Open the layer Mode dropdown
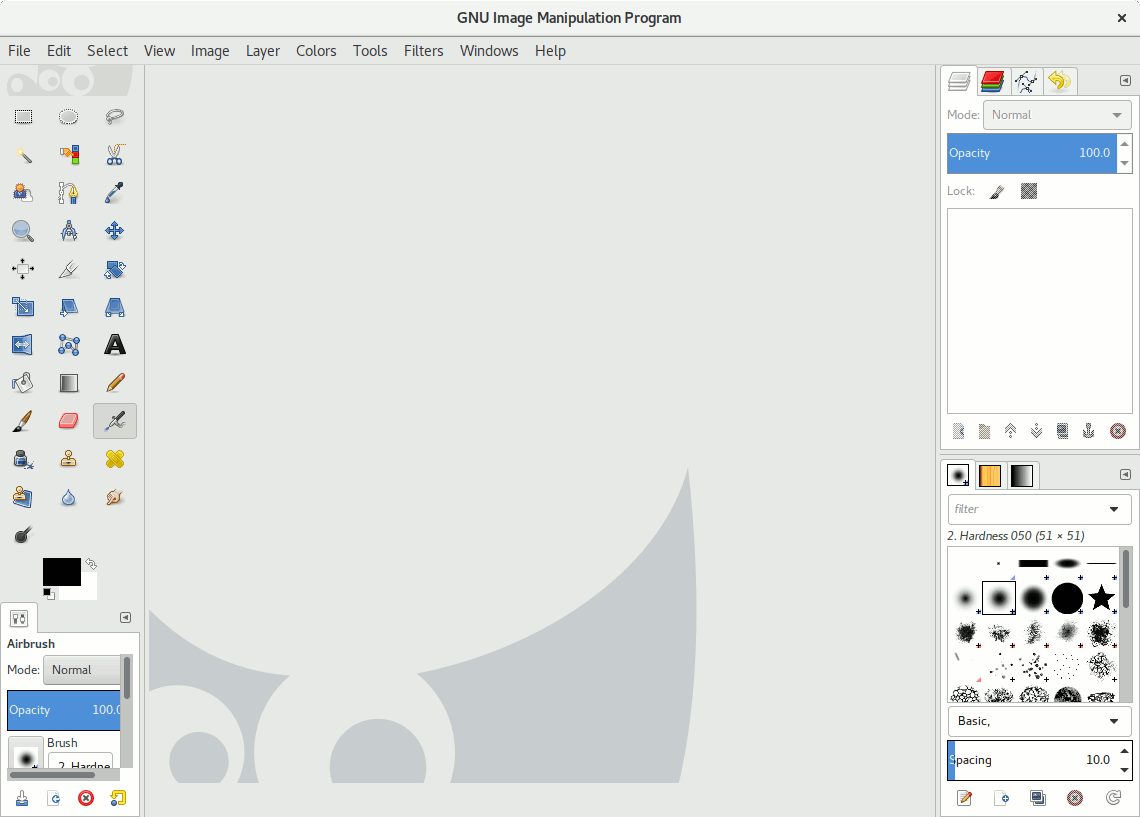The image size is (1140, 817). click(x=1057, y=115)
